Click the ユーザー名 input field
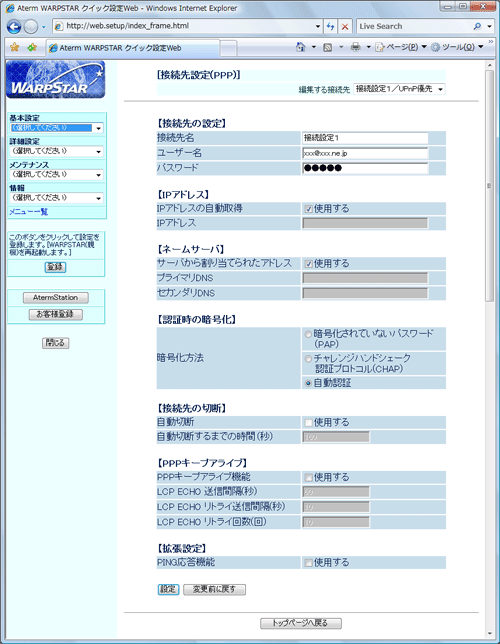The width and height of the screenshot is (500, 644). pos(365,153)
